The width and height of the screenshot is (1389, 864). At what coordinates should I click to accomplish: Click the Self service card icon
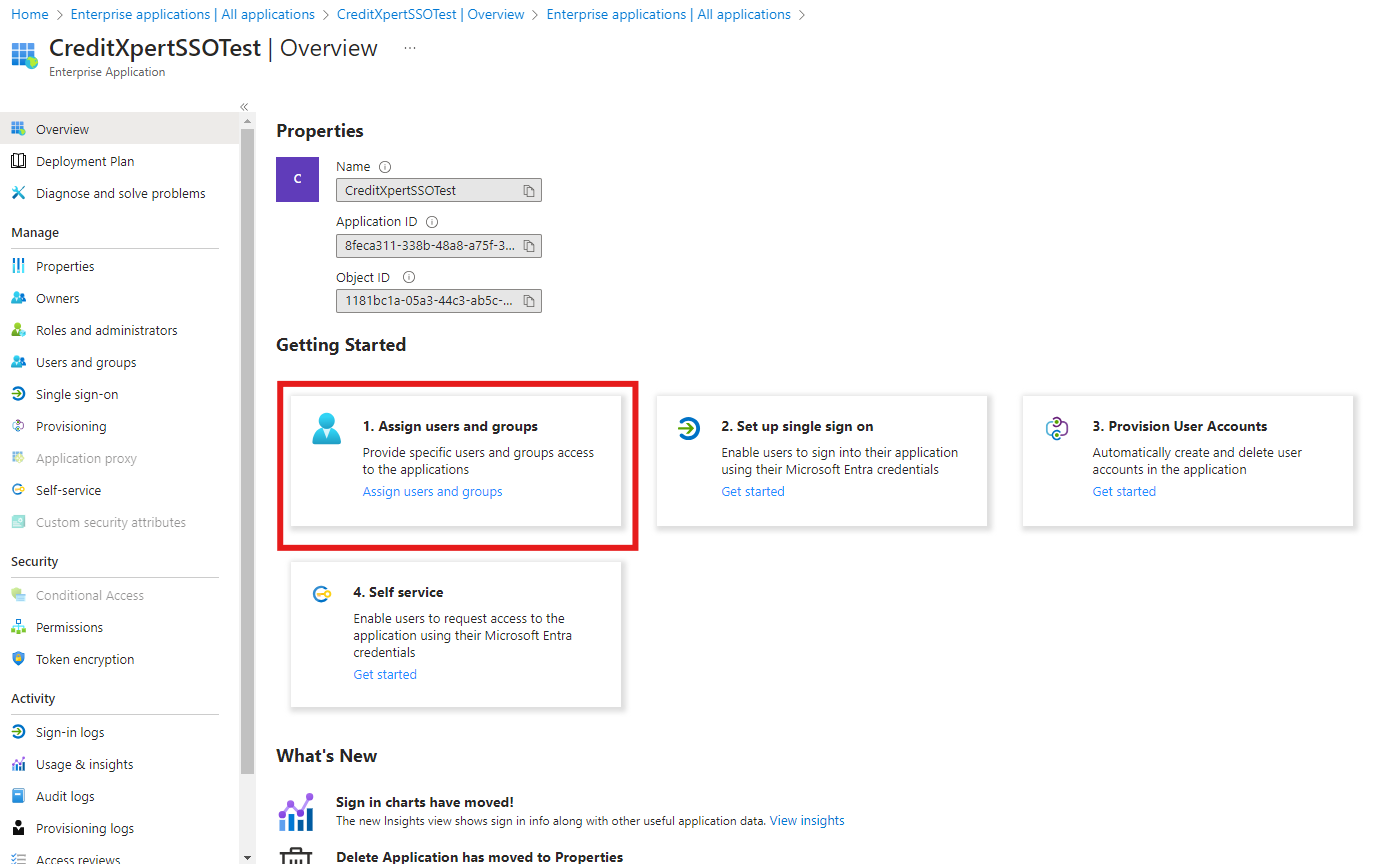click(x=322, y=594)
